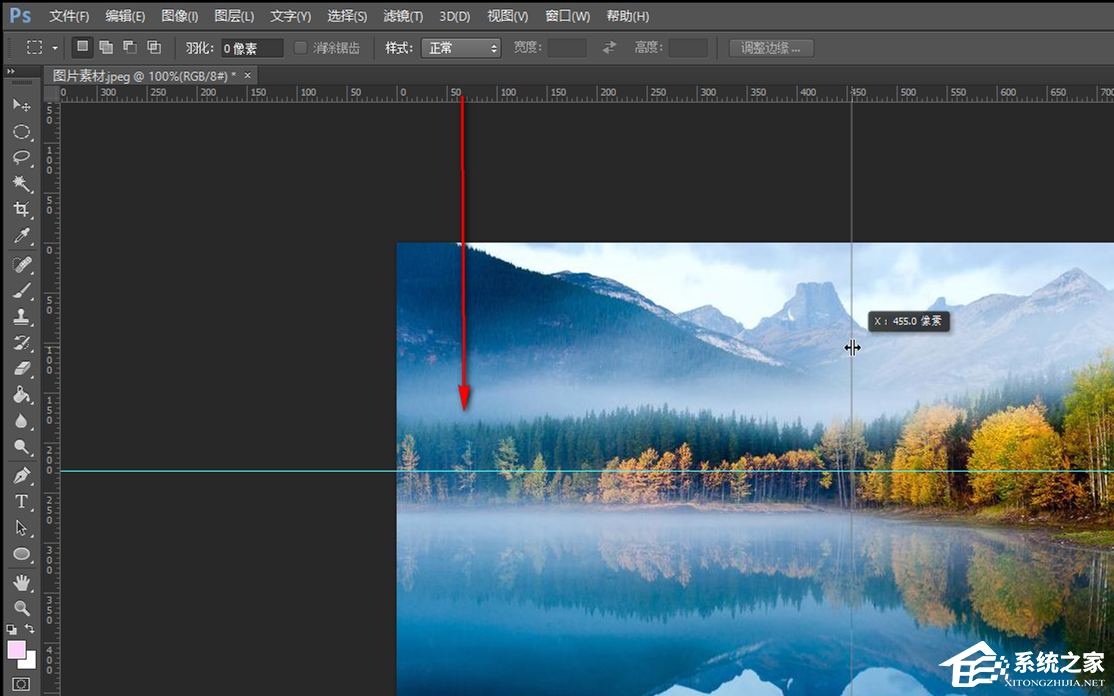Select the Horizontal Type tool
The height and width of the screenshot is (696, 1114).
click(21, 501)
